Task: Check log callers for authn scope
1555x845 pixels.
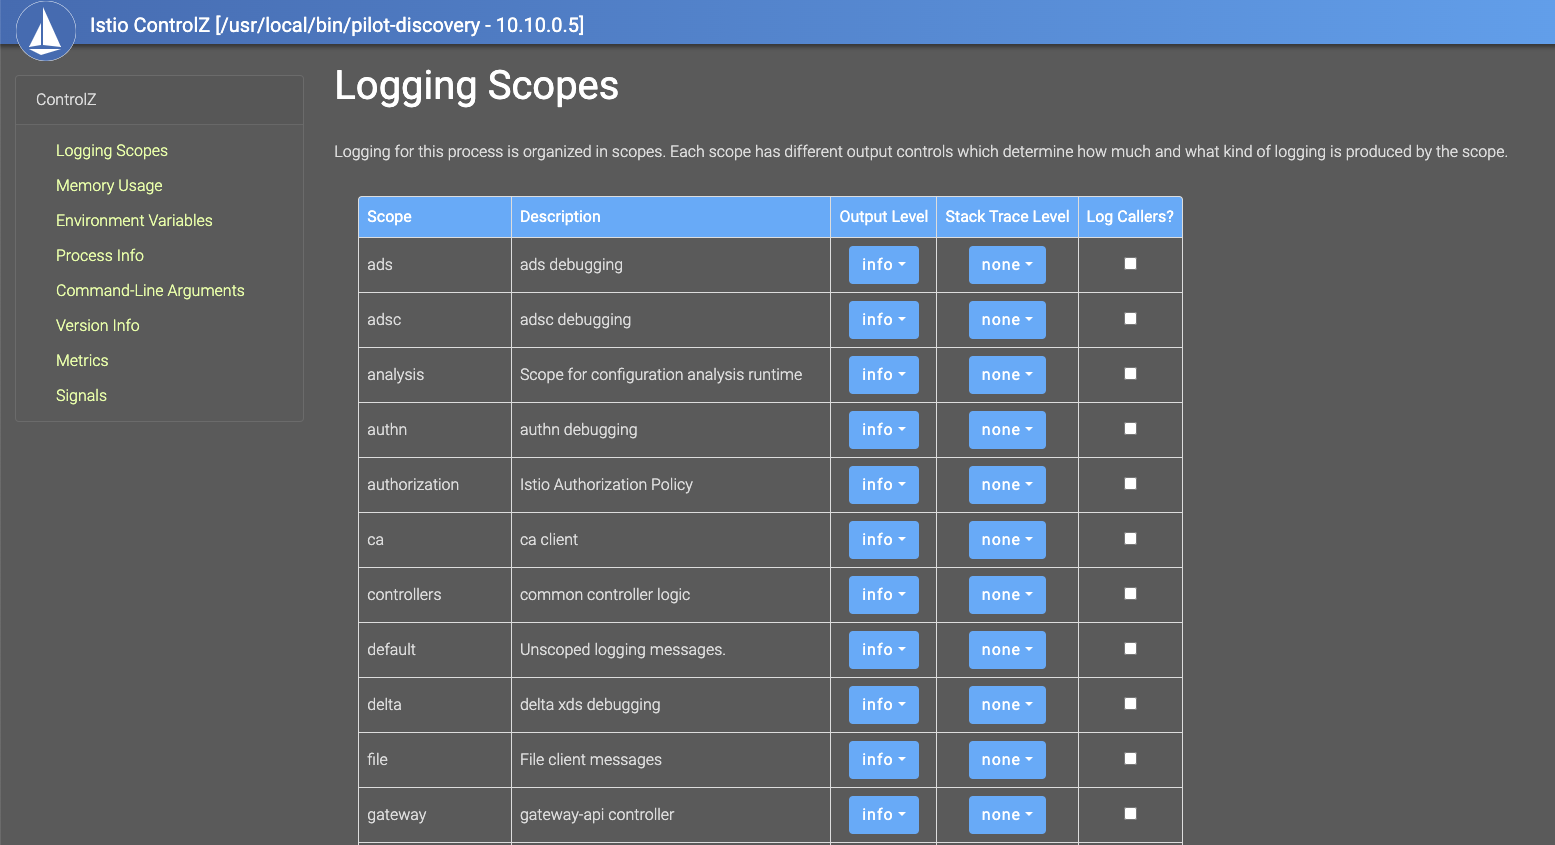Action: point(1130,429)
